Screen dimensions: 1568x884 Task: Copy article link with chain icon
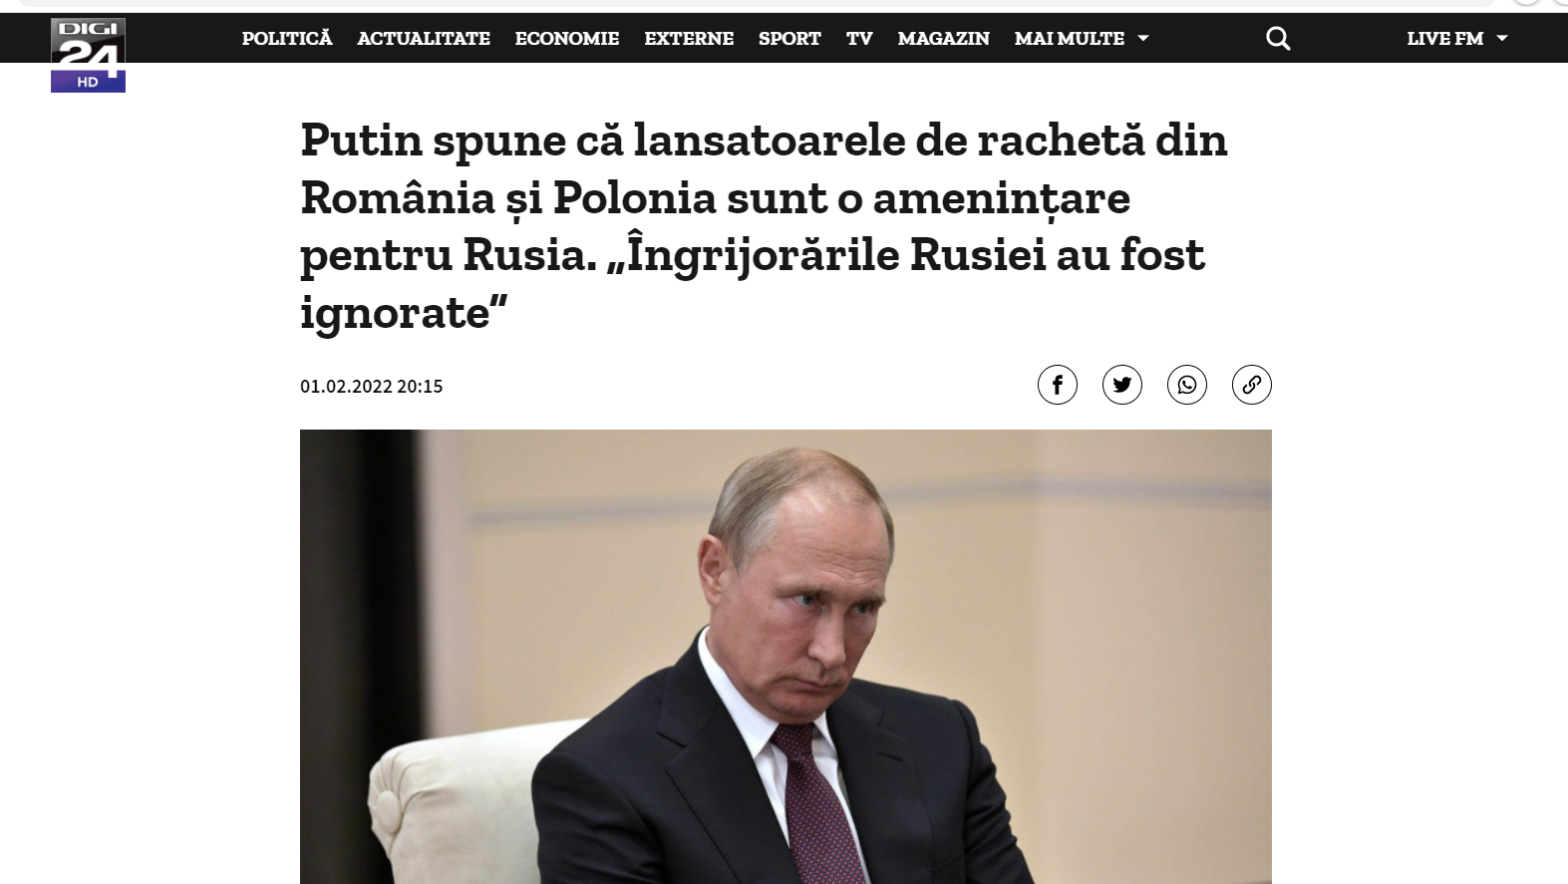coord(1251,385)
